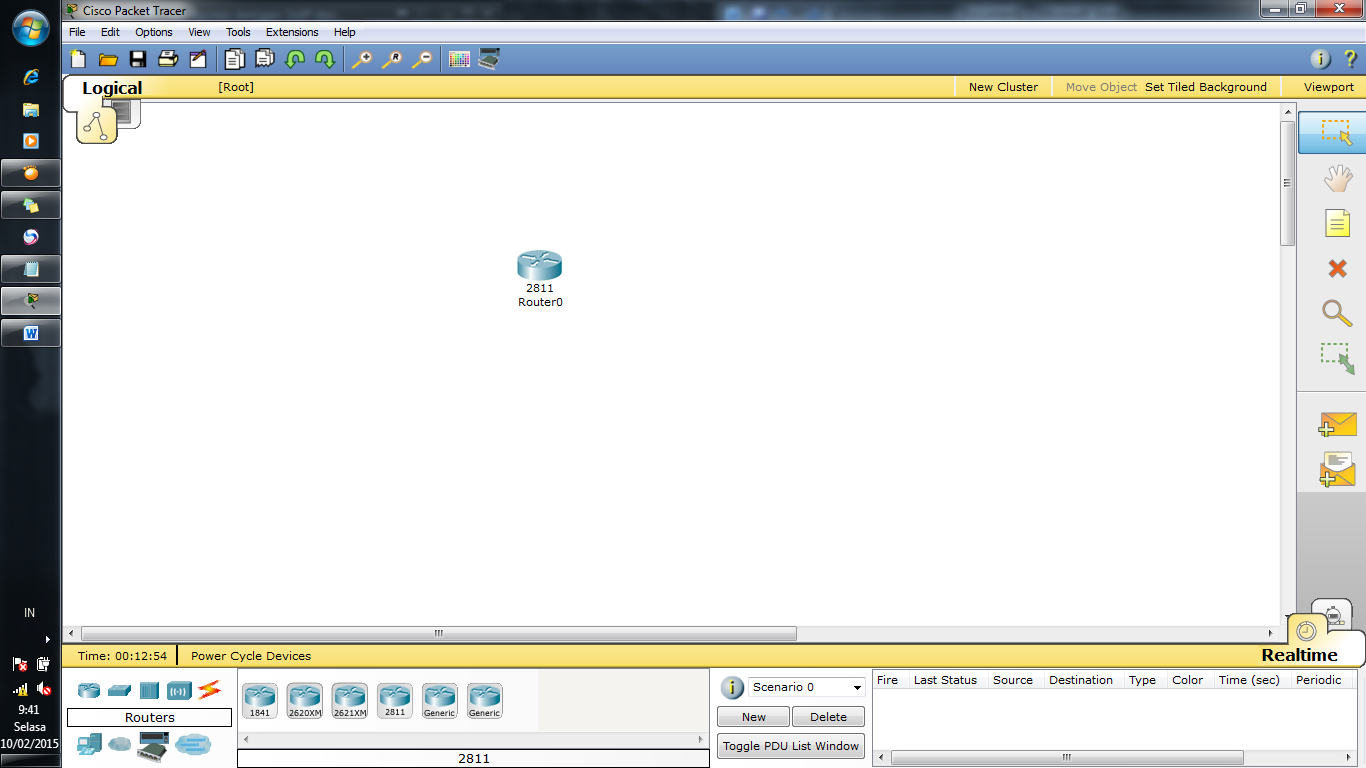
Task: Click the [Root] navigation label
Action: [236, 87]
